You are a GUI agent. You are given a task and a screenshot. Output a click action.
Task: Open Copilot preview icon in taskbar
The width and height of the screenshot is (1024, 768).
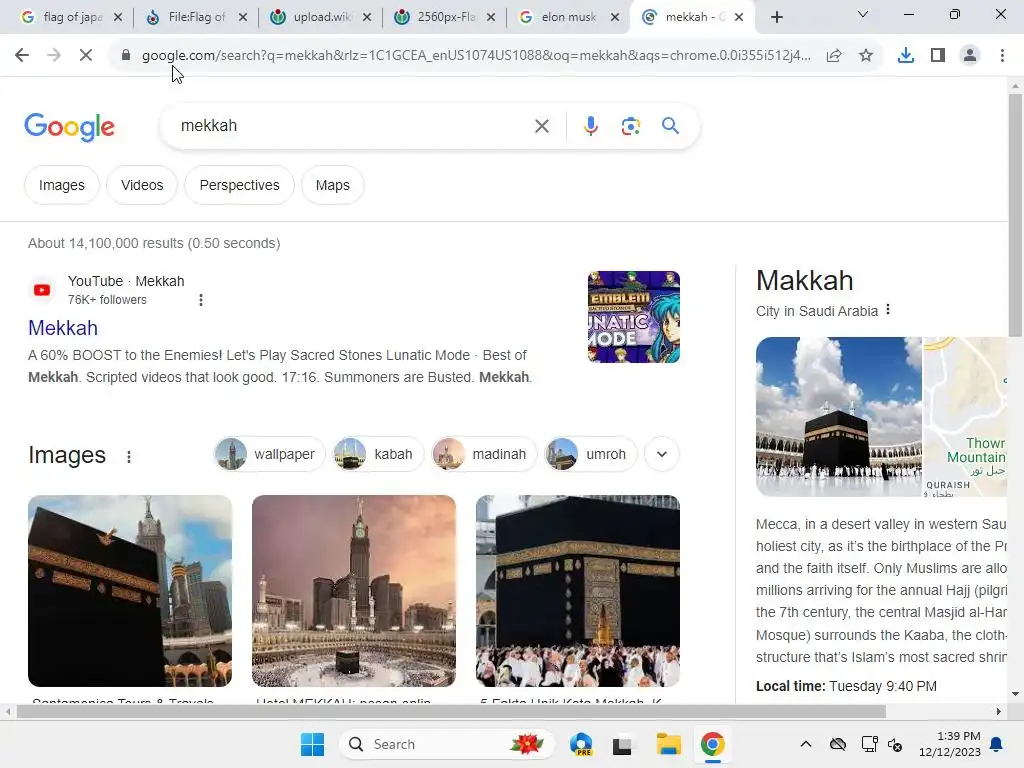[581, 744]
